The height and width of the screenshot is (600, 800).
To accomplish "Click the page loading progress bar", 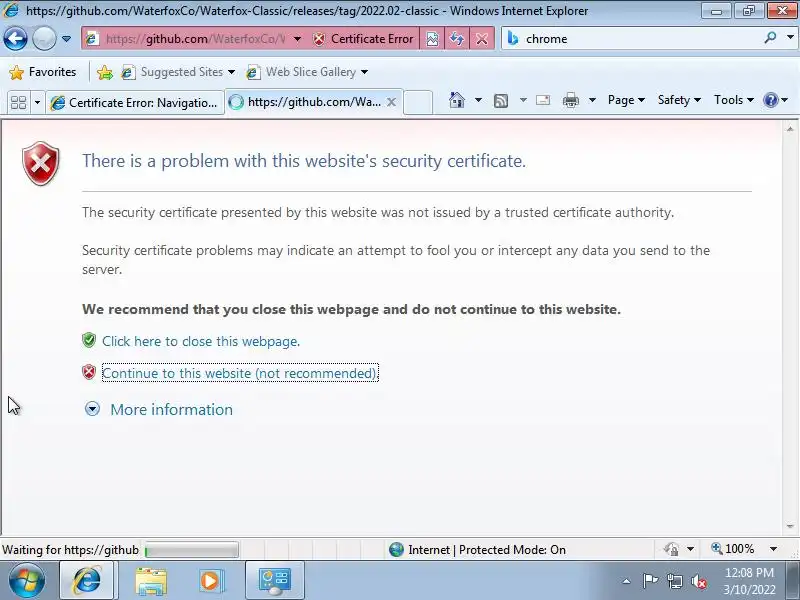I will 191,550.
